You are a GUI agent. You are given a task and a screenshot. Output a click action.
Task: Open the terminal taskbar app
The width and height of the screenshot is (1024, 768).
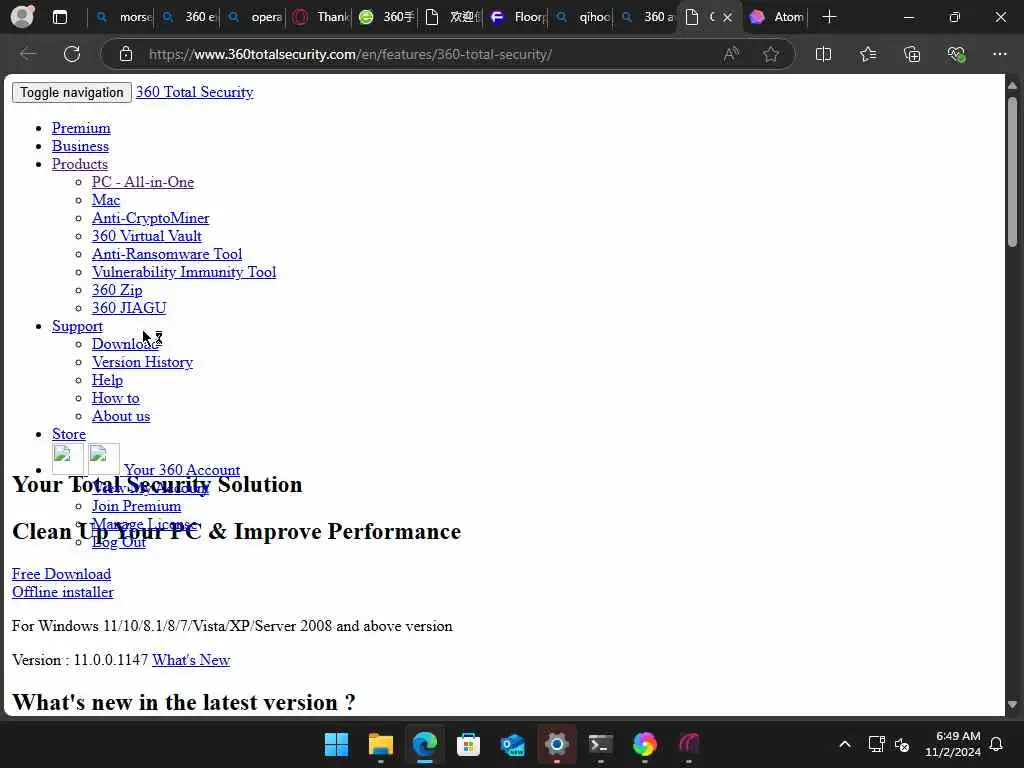point(600,744)
